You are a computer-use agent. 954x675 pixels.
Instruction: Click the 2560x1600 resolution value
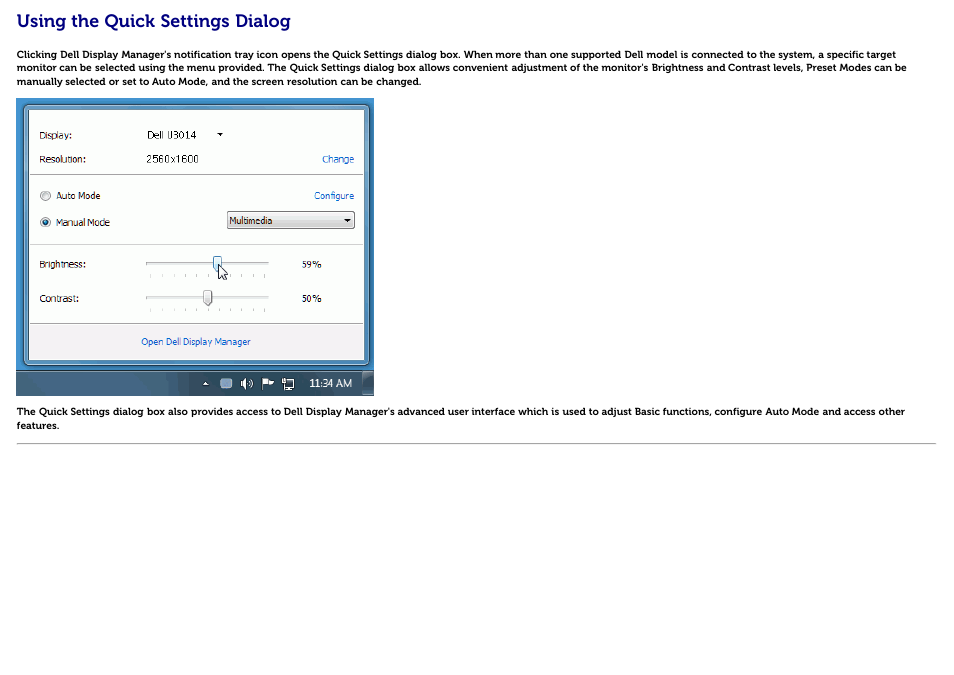click(172, 159)
